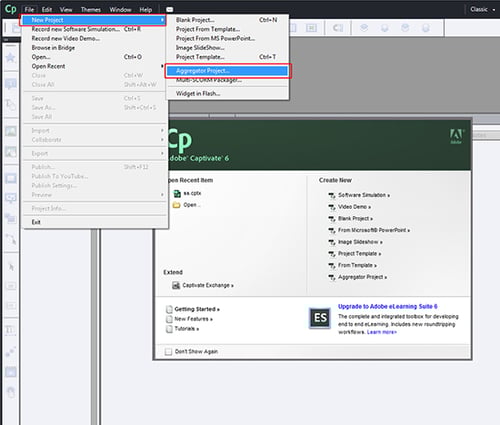This screenshot has height=425, width=500.
Task: Click the pointer tool icon in left toolbar
Action: [11, 267]
